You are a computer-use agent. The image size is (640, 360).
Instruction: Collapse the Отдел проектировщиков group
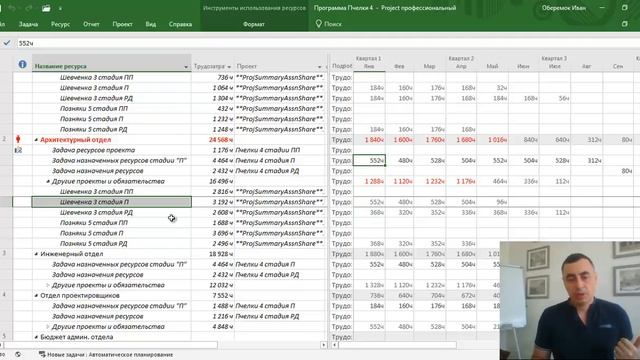pos(36,296)
